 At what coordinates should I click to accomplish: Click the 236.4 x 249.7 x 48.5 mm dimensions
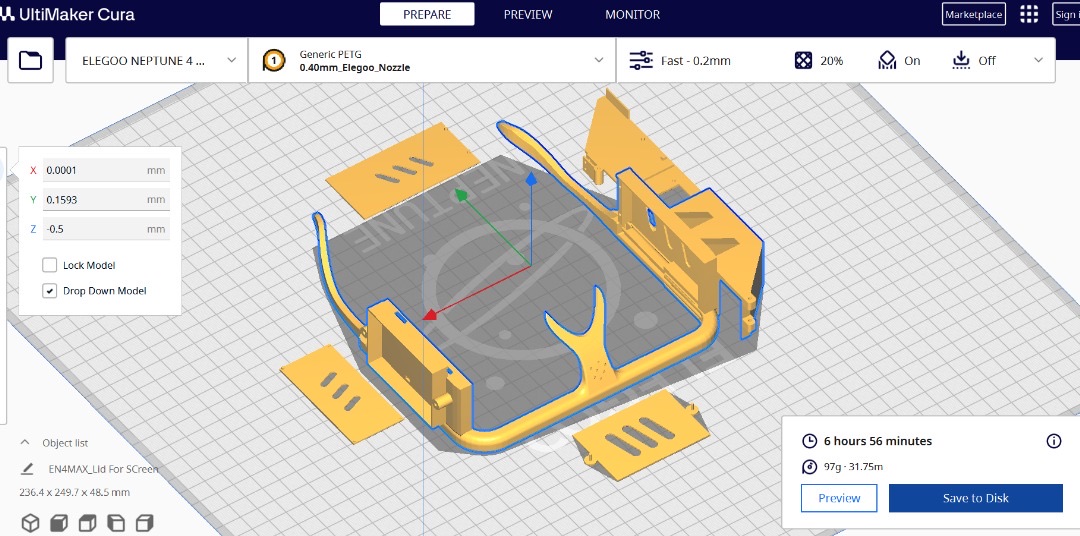click(x=74, y=493)
